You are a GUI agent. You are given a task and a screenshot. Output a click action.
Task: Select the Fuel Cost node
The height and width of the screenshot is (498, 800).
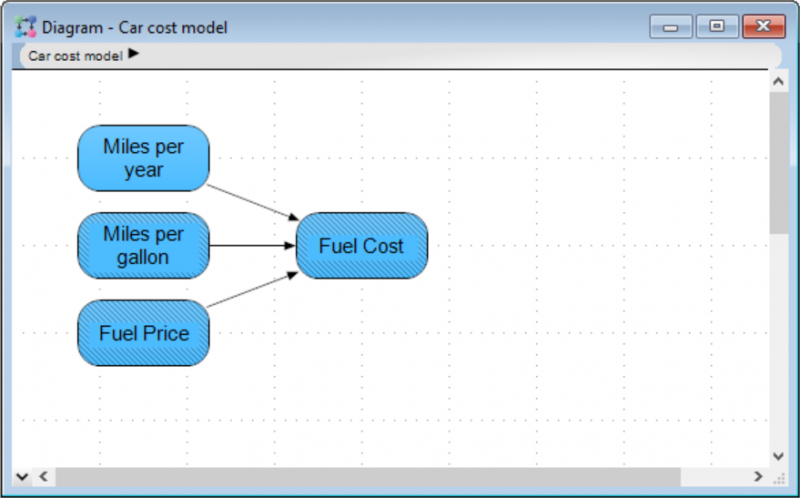[362, 245]
